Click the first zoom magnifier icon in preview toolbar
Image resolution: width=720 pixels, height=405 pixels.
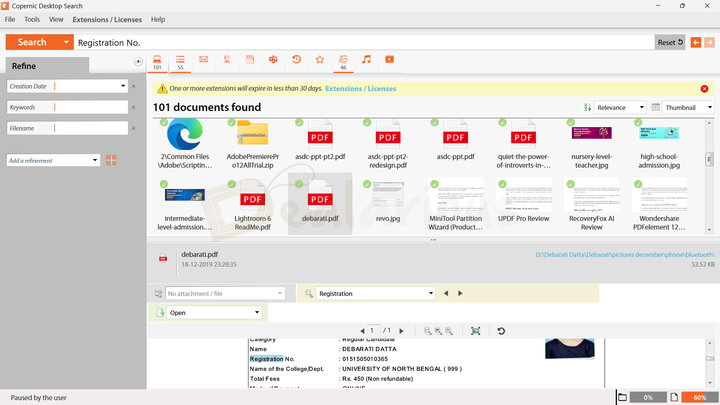click(x=428, y=331)
